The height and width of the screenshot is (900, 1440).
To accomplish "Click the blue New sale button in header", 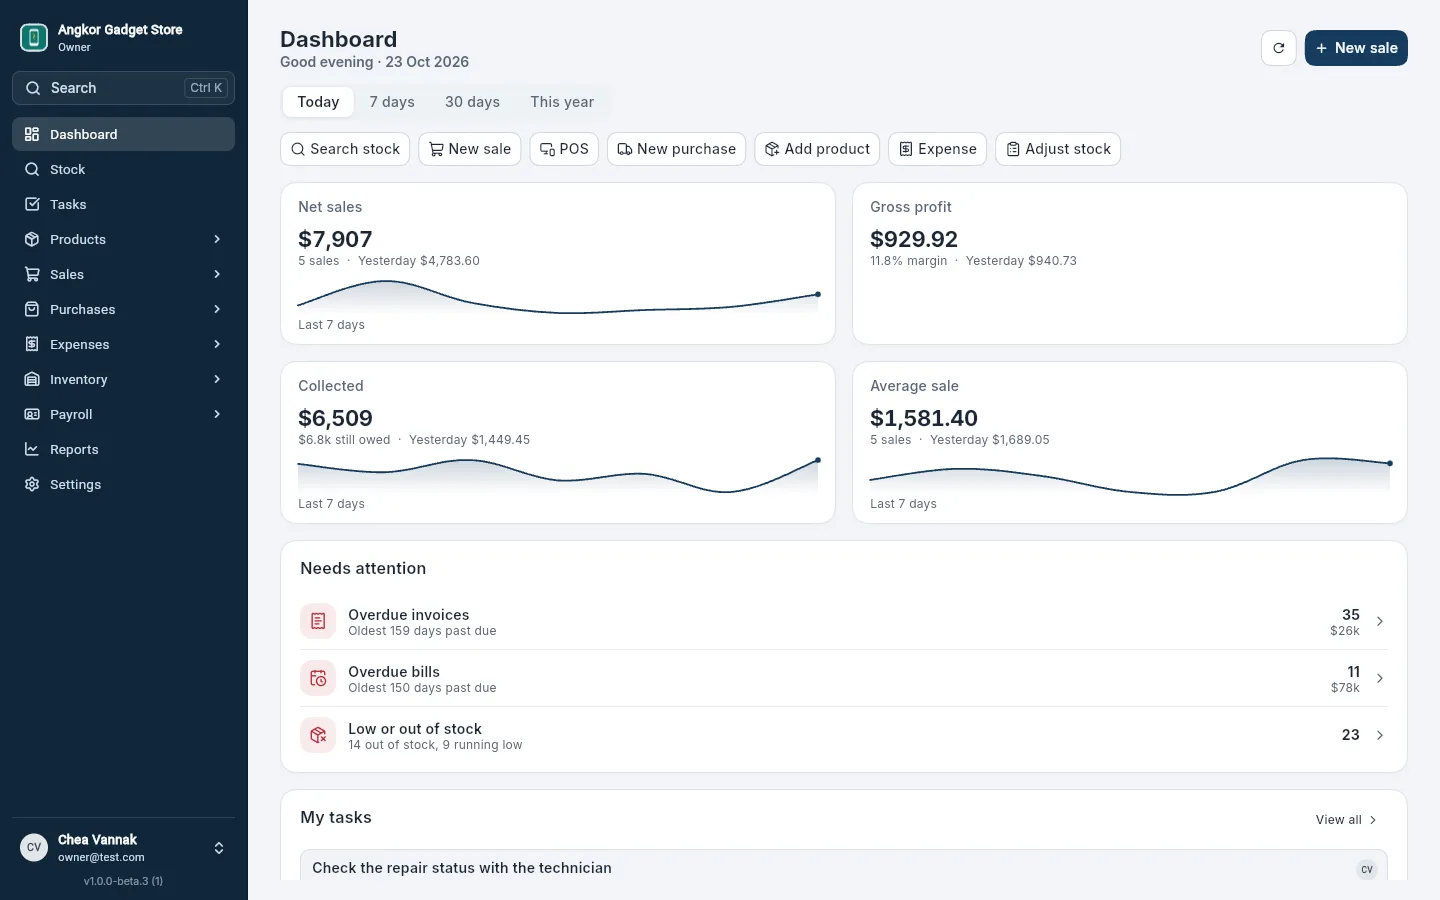I will point(1356,48).
